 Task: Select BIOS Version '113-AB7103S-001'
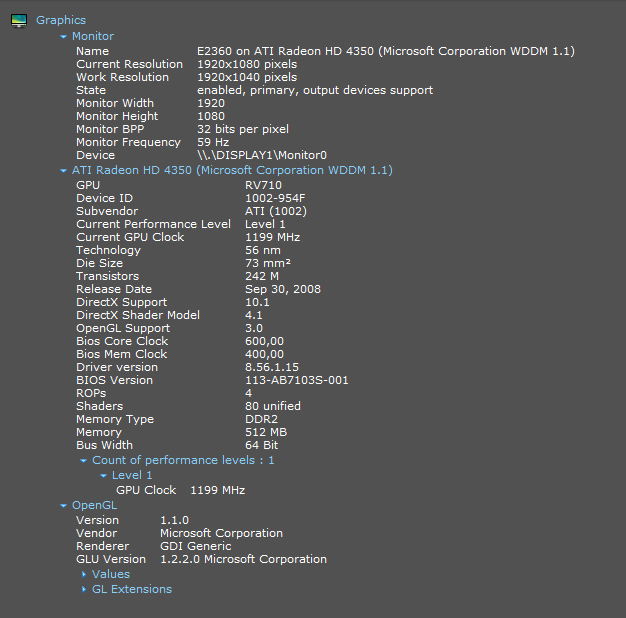tap(297, 380)
